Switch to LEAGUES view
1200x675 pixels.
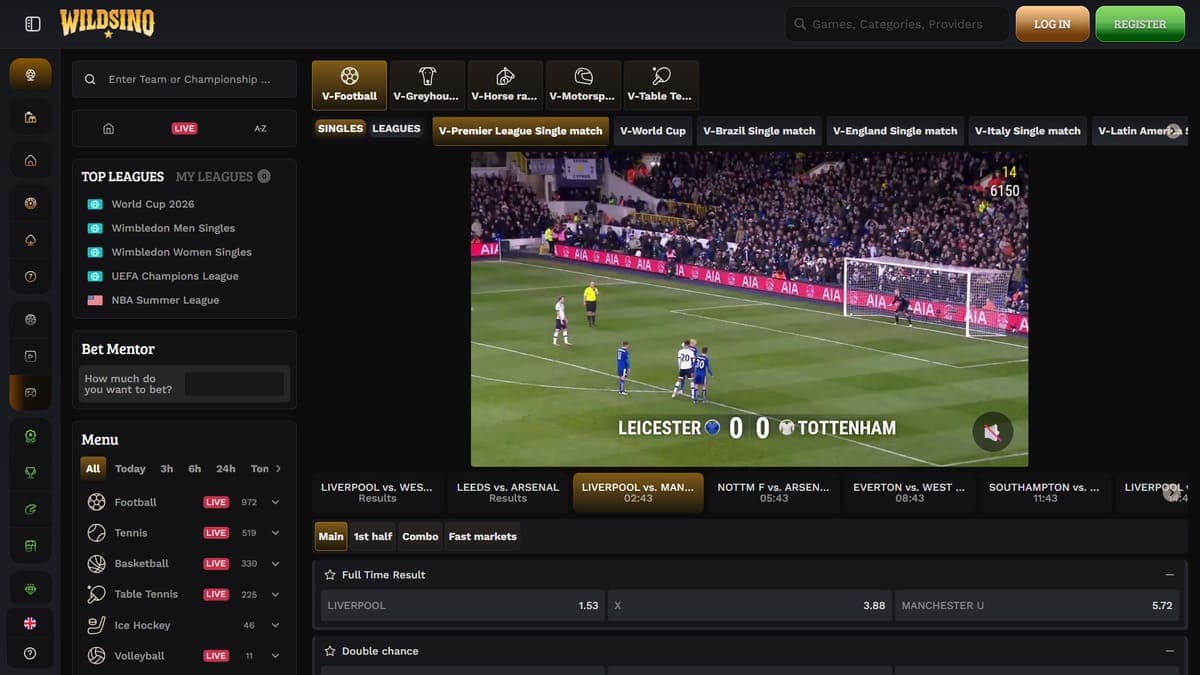click(x=396, y=129)
